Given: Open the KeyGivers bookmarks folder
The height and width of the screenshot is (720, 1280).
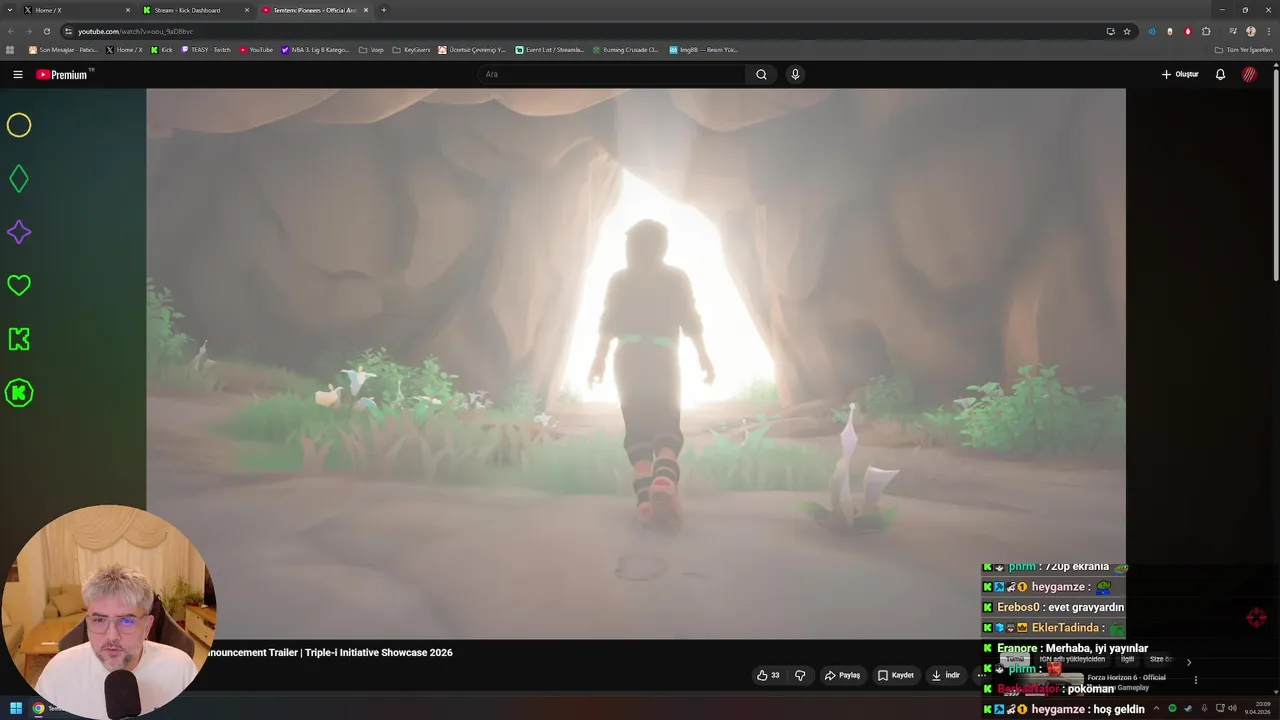Looking at the screenshot, I should pyautogui.click(x=411, y=49).
